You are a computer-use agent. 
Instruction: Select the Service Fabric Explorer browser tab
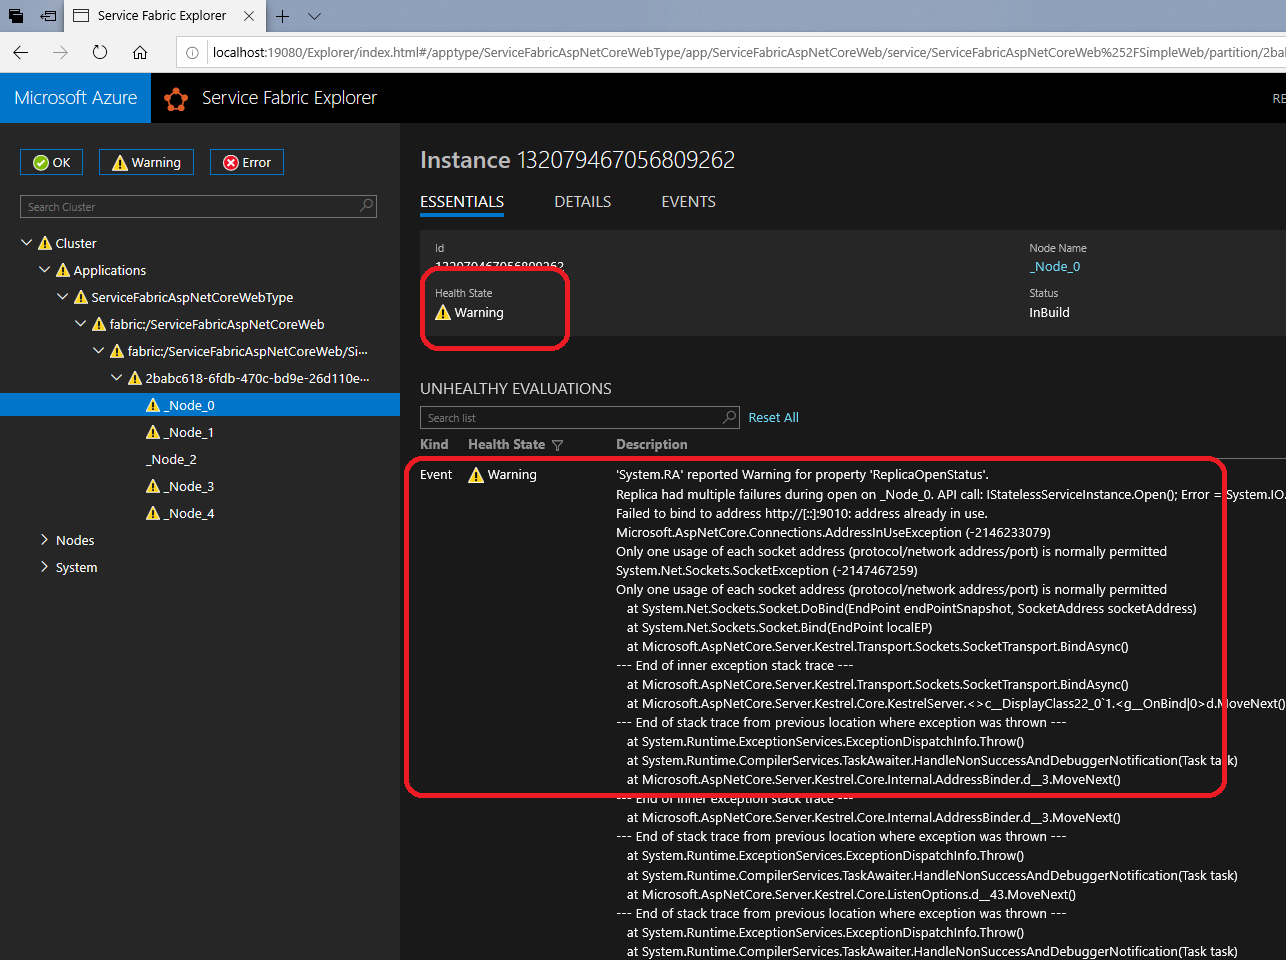162,16
